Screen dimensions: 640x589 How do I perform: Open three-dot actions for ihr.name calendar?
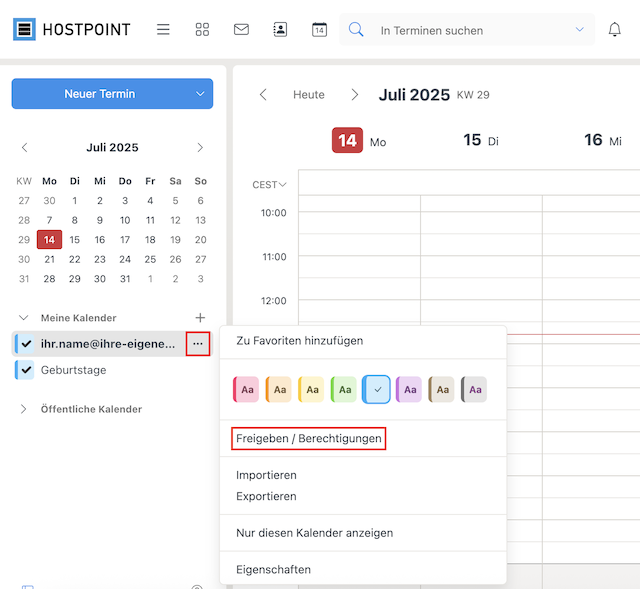(x=198, y=344)
